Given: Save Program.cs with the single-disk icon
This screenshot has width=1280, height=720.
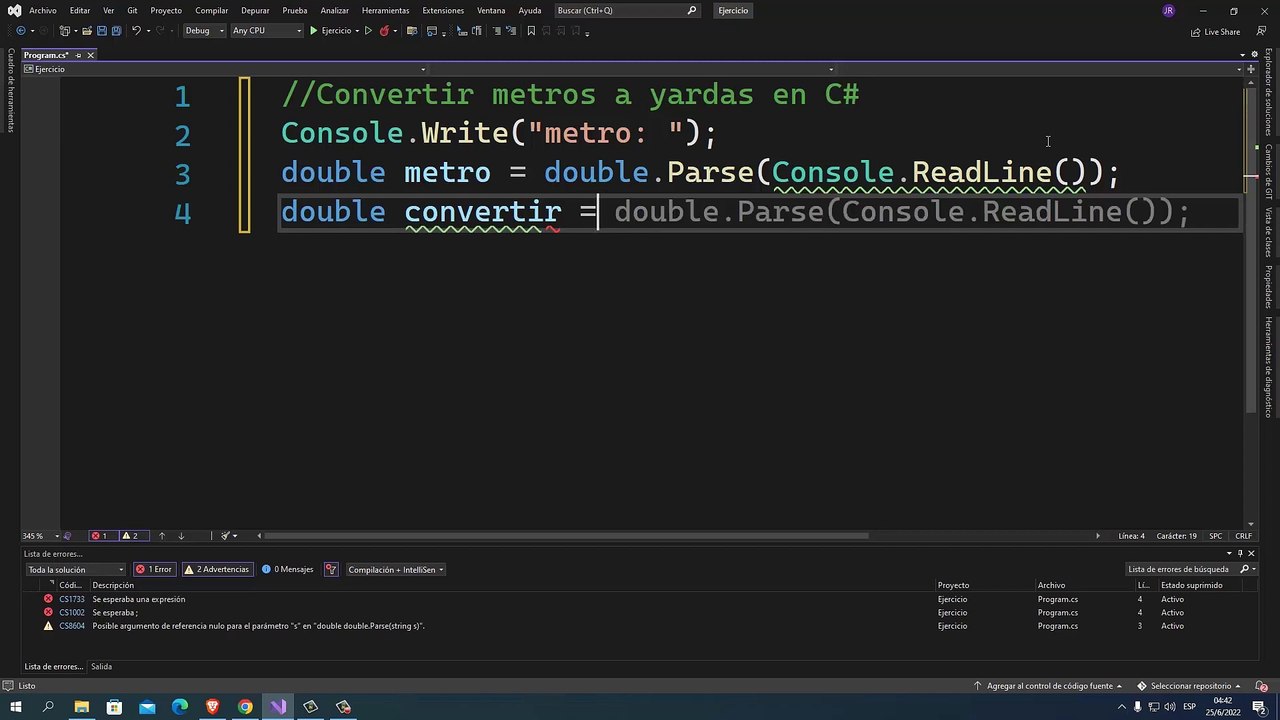Looking at the screenshot, I should tap(101, 31).
